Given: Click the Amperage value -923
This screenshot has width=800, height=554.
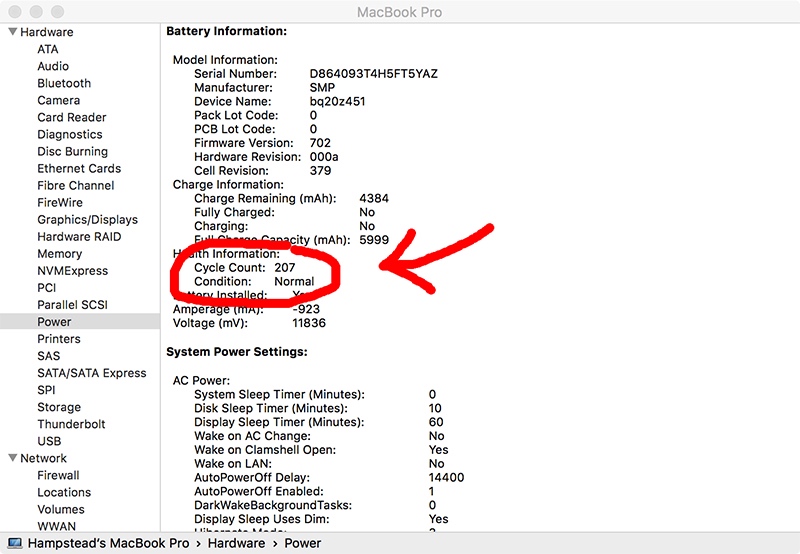Looking at the screenshot, I should (x=306, y=309).
